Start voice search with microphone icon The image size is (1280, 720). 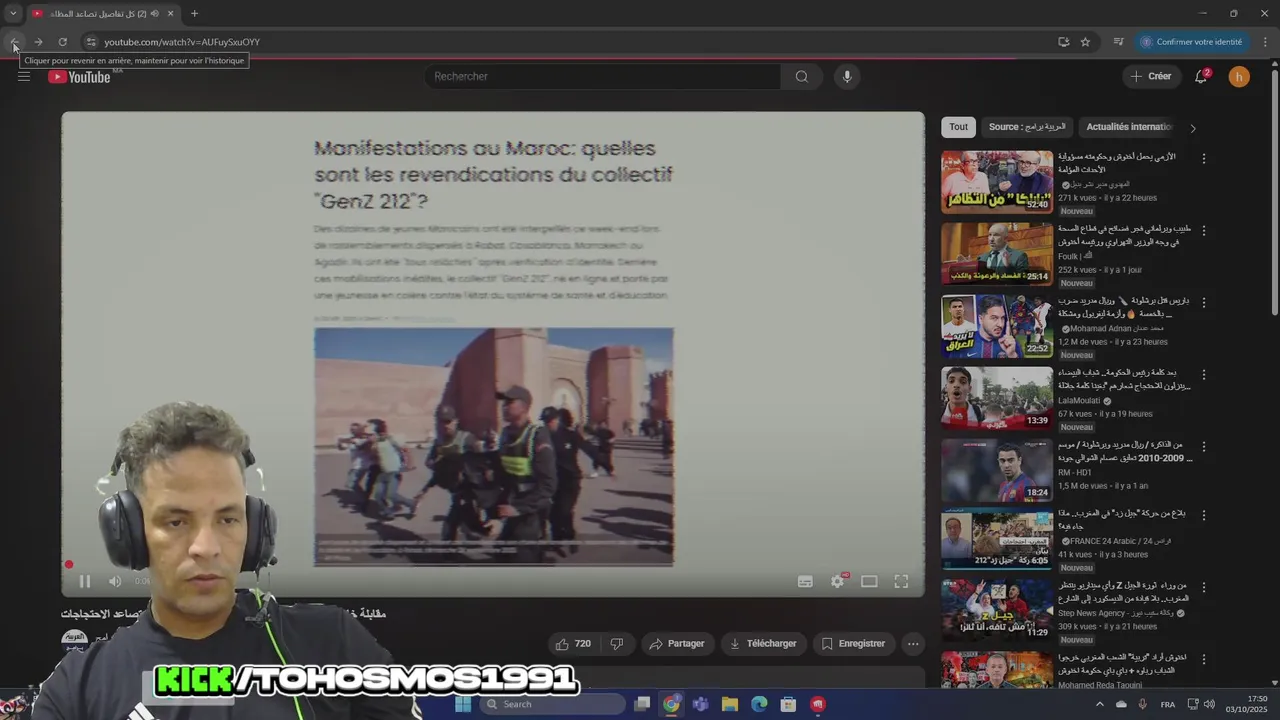847,76
